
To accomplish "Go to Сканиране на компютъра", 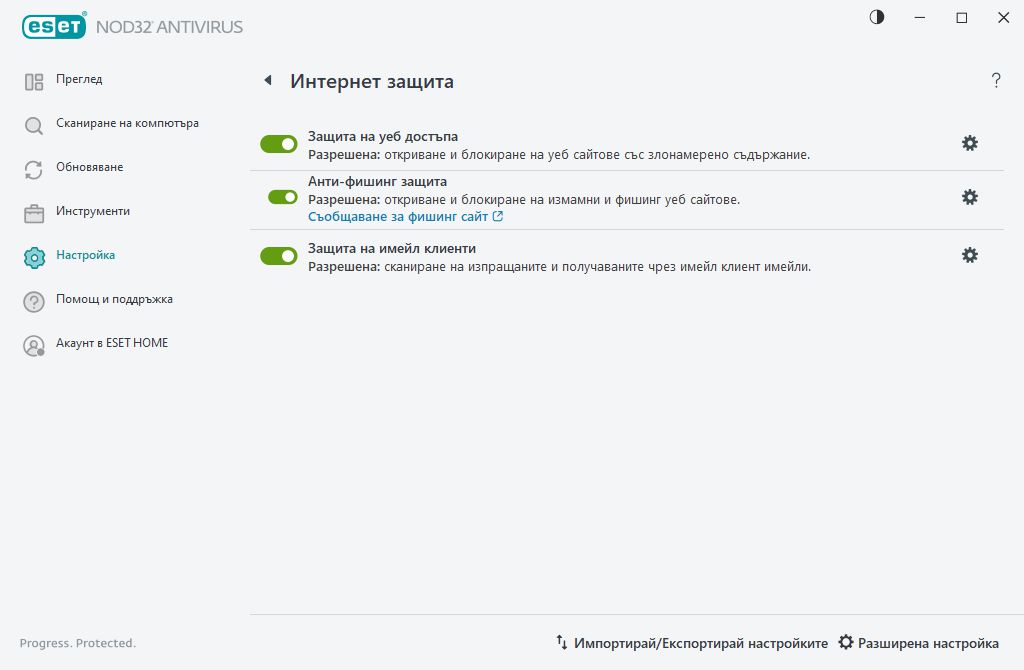I will 127,123.
